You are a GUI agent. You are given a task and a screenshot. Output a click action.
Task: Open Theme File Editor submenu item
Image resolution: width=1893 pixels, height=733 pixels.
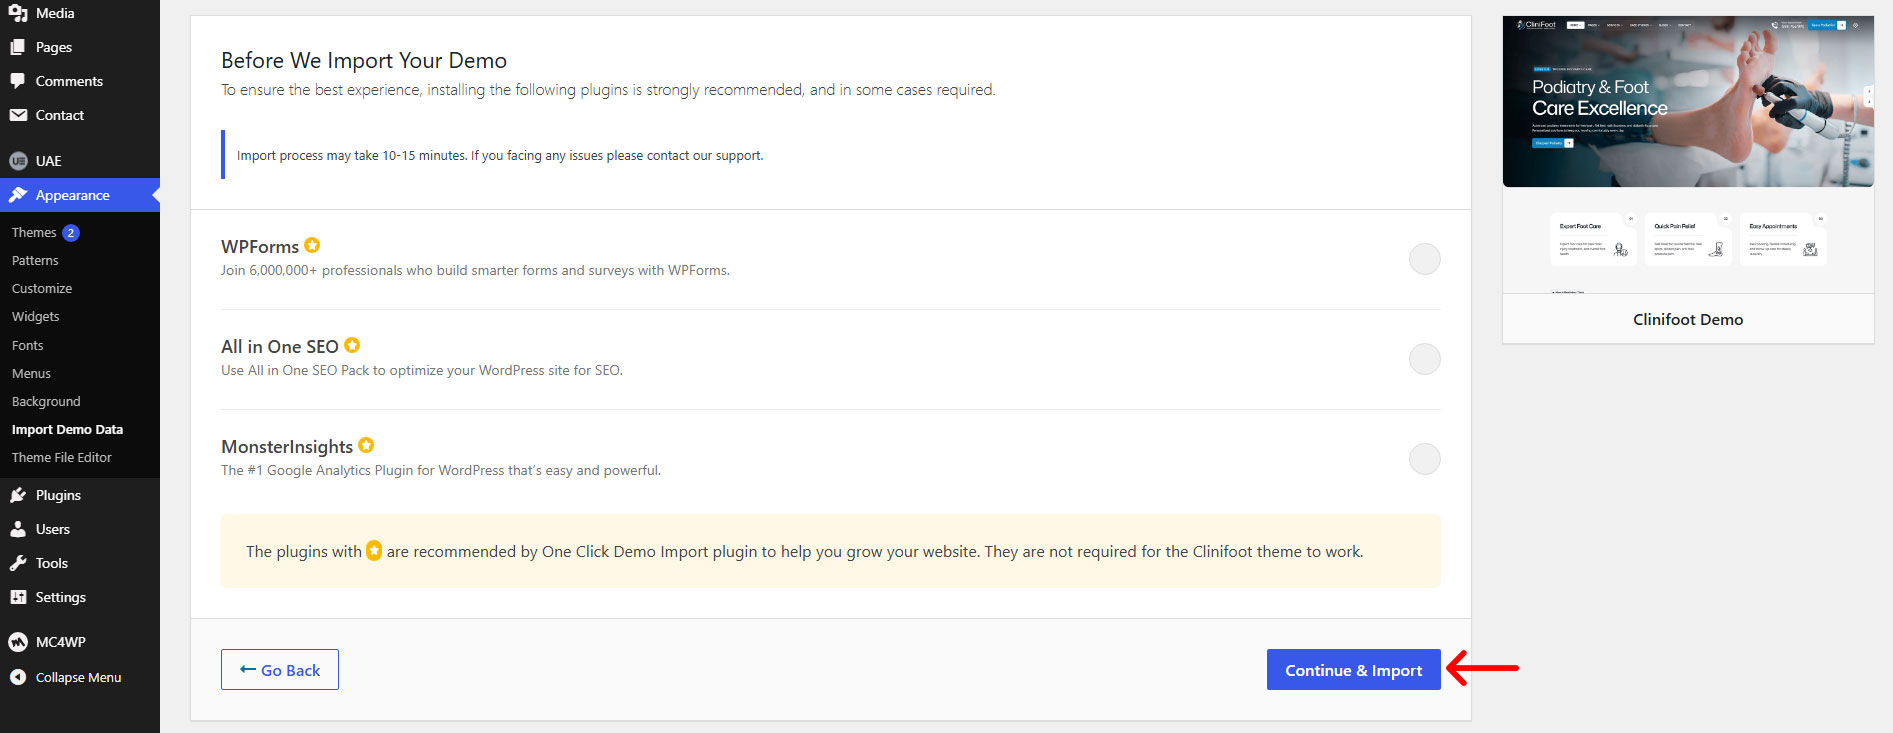(x=62, y=457)
